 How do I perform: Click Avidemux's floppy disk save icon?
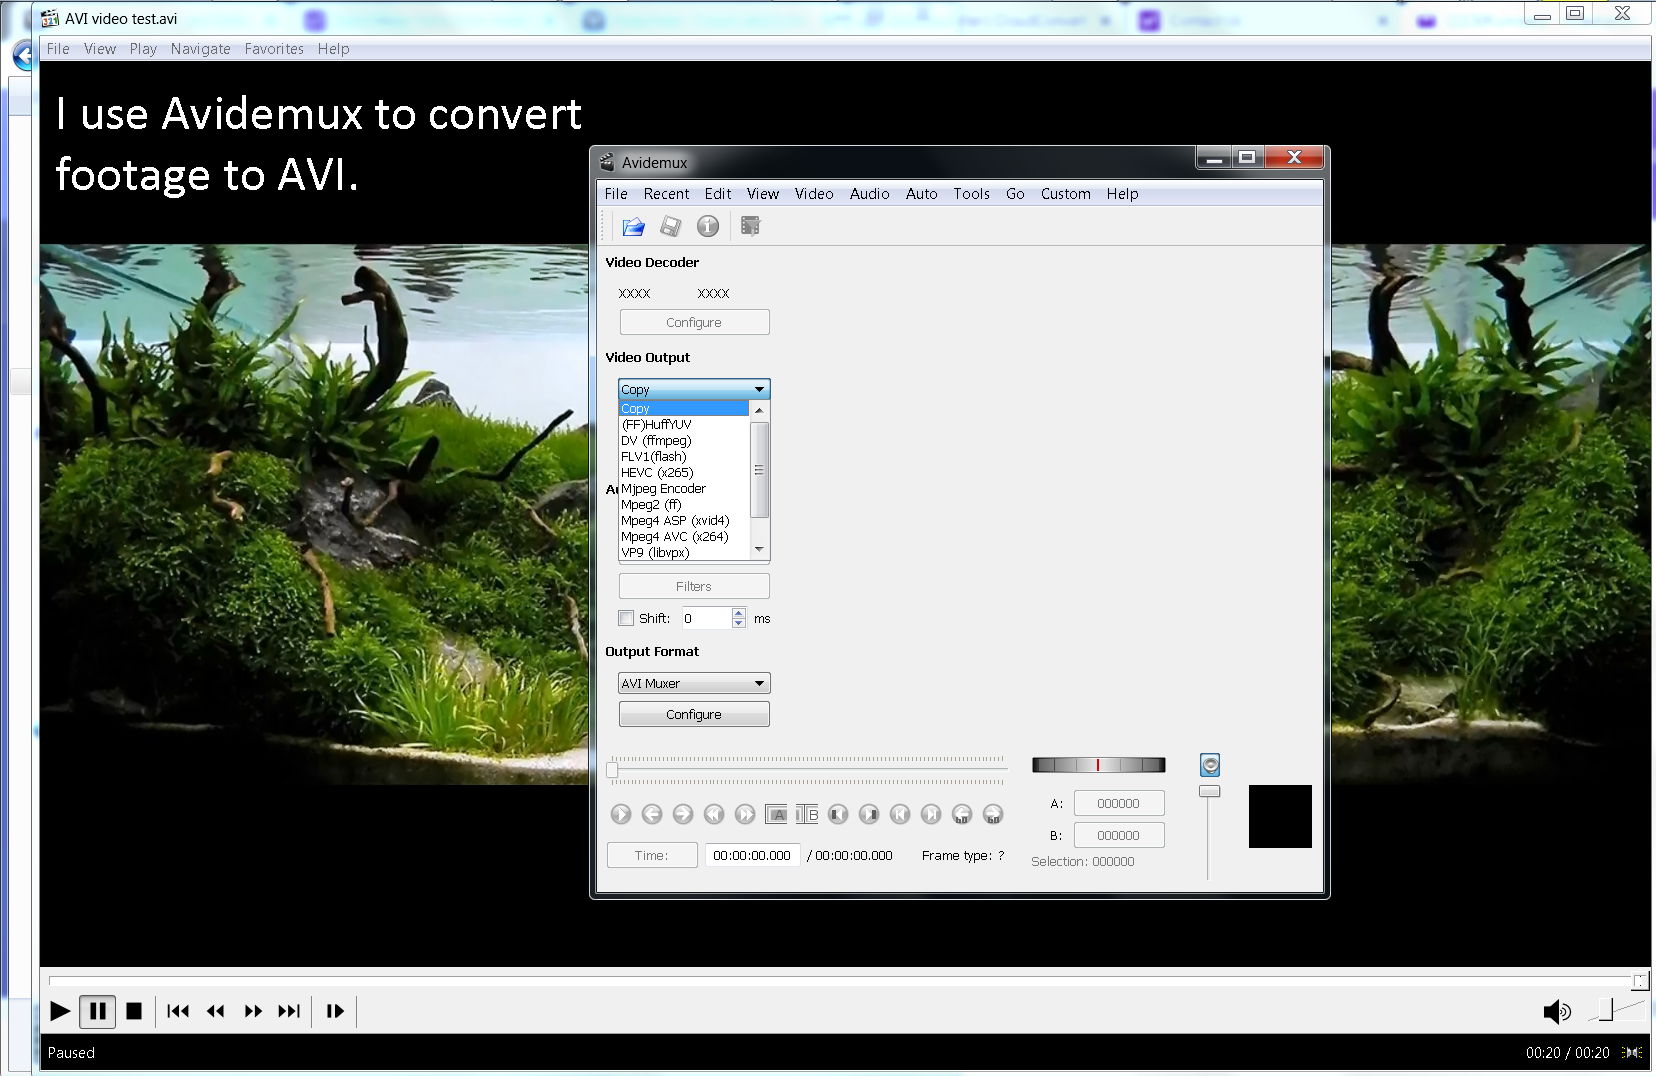[670, 227]
